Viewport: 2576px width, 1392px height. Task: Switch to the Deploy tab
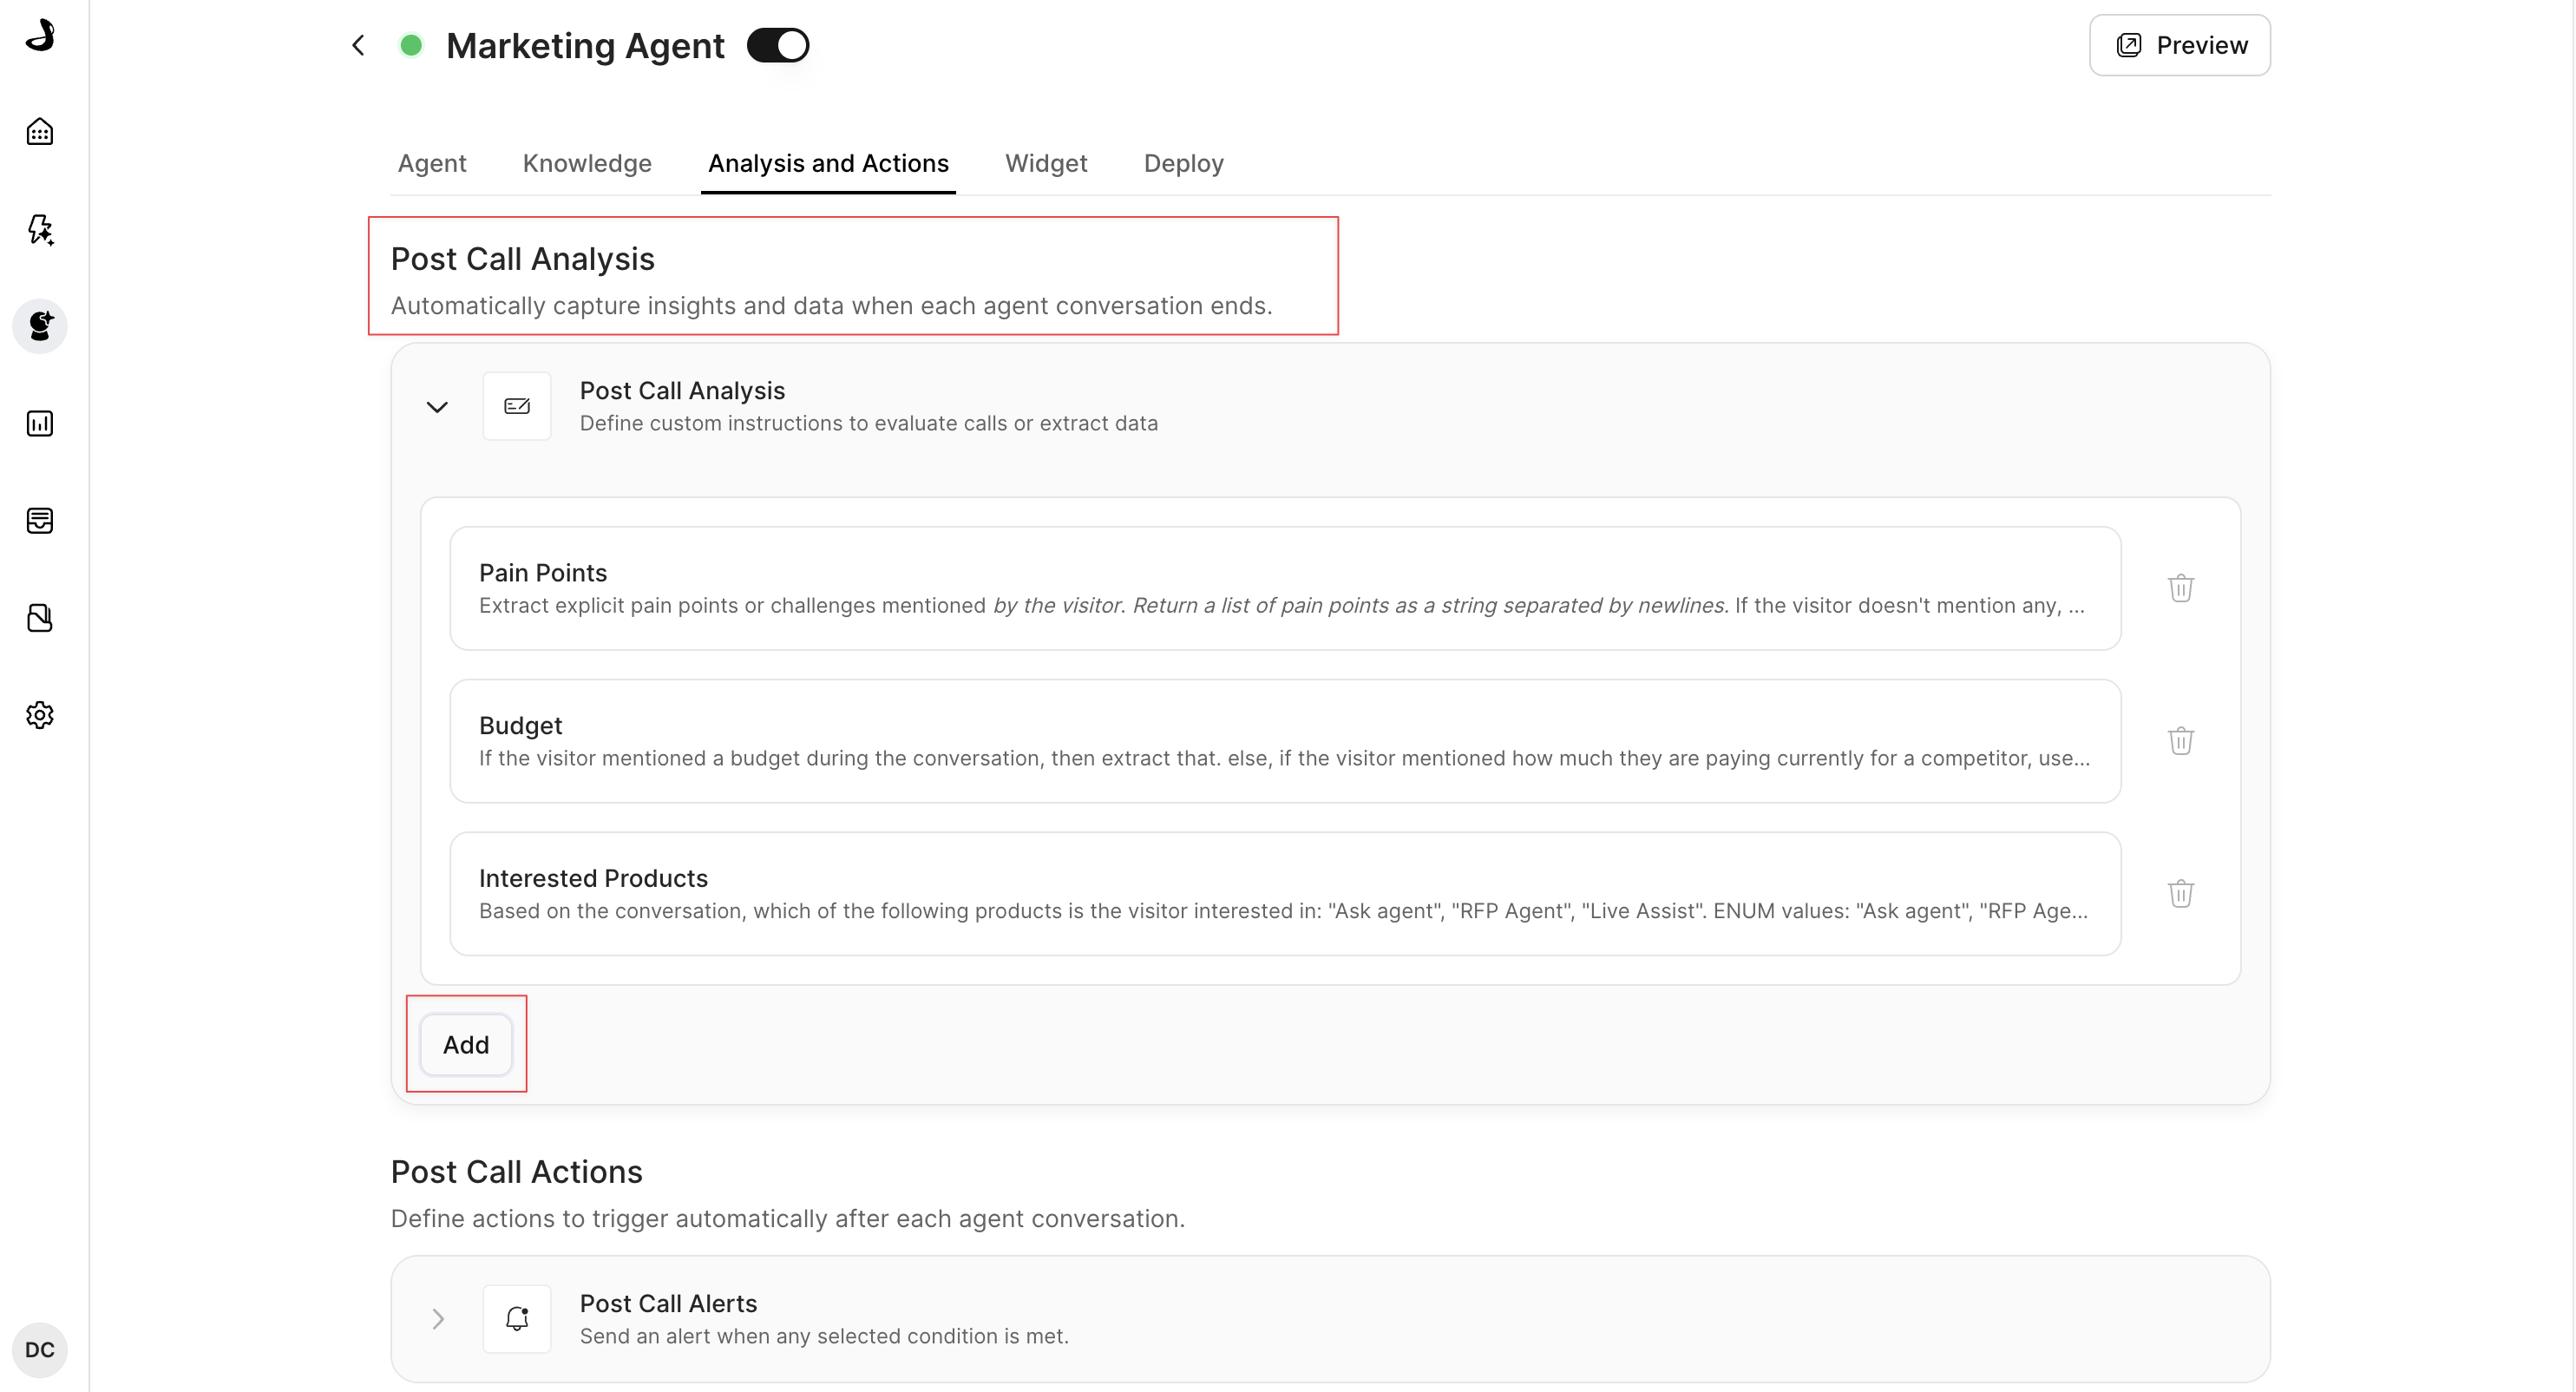pos(1184,163)
